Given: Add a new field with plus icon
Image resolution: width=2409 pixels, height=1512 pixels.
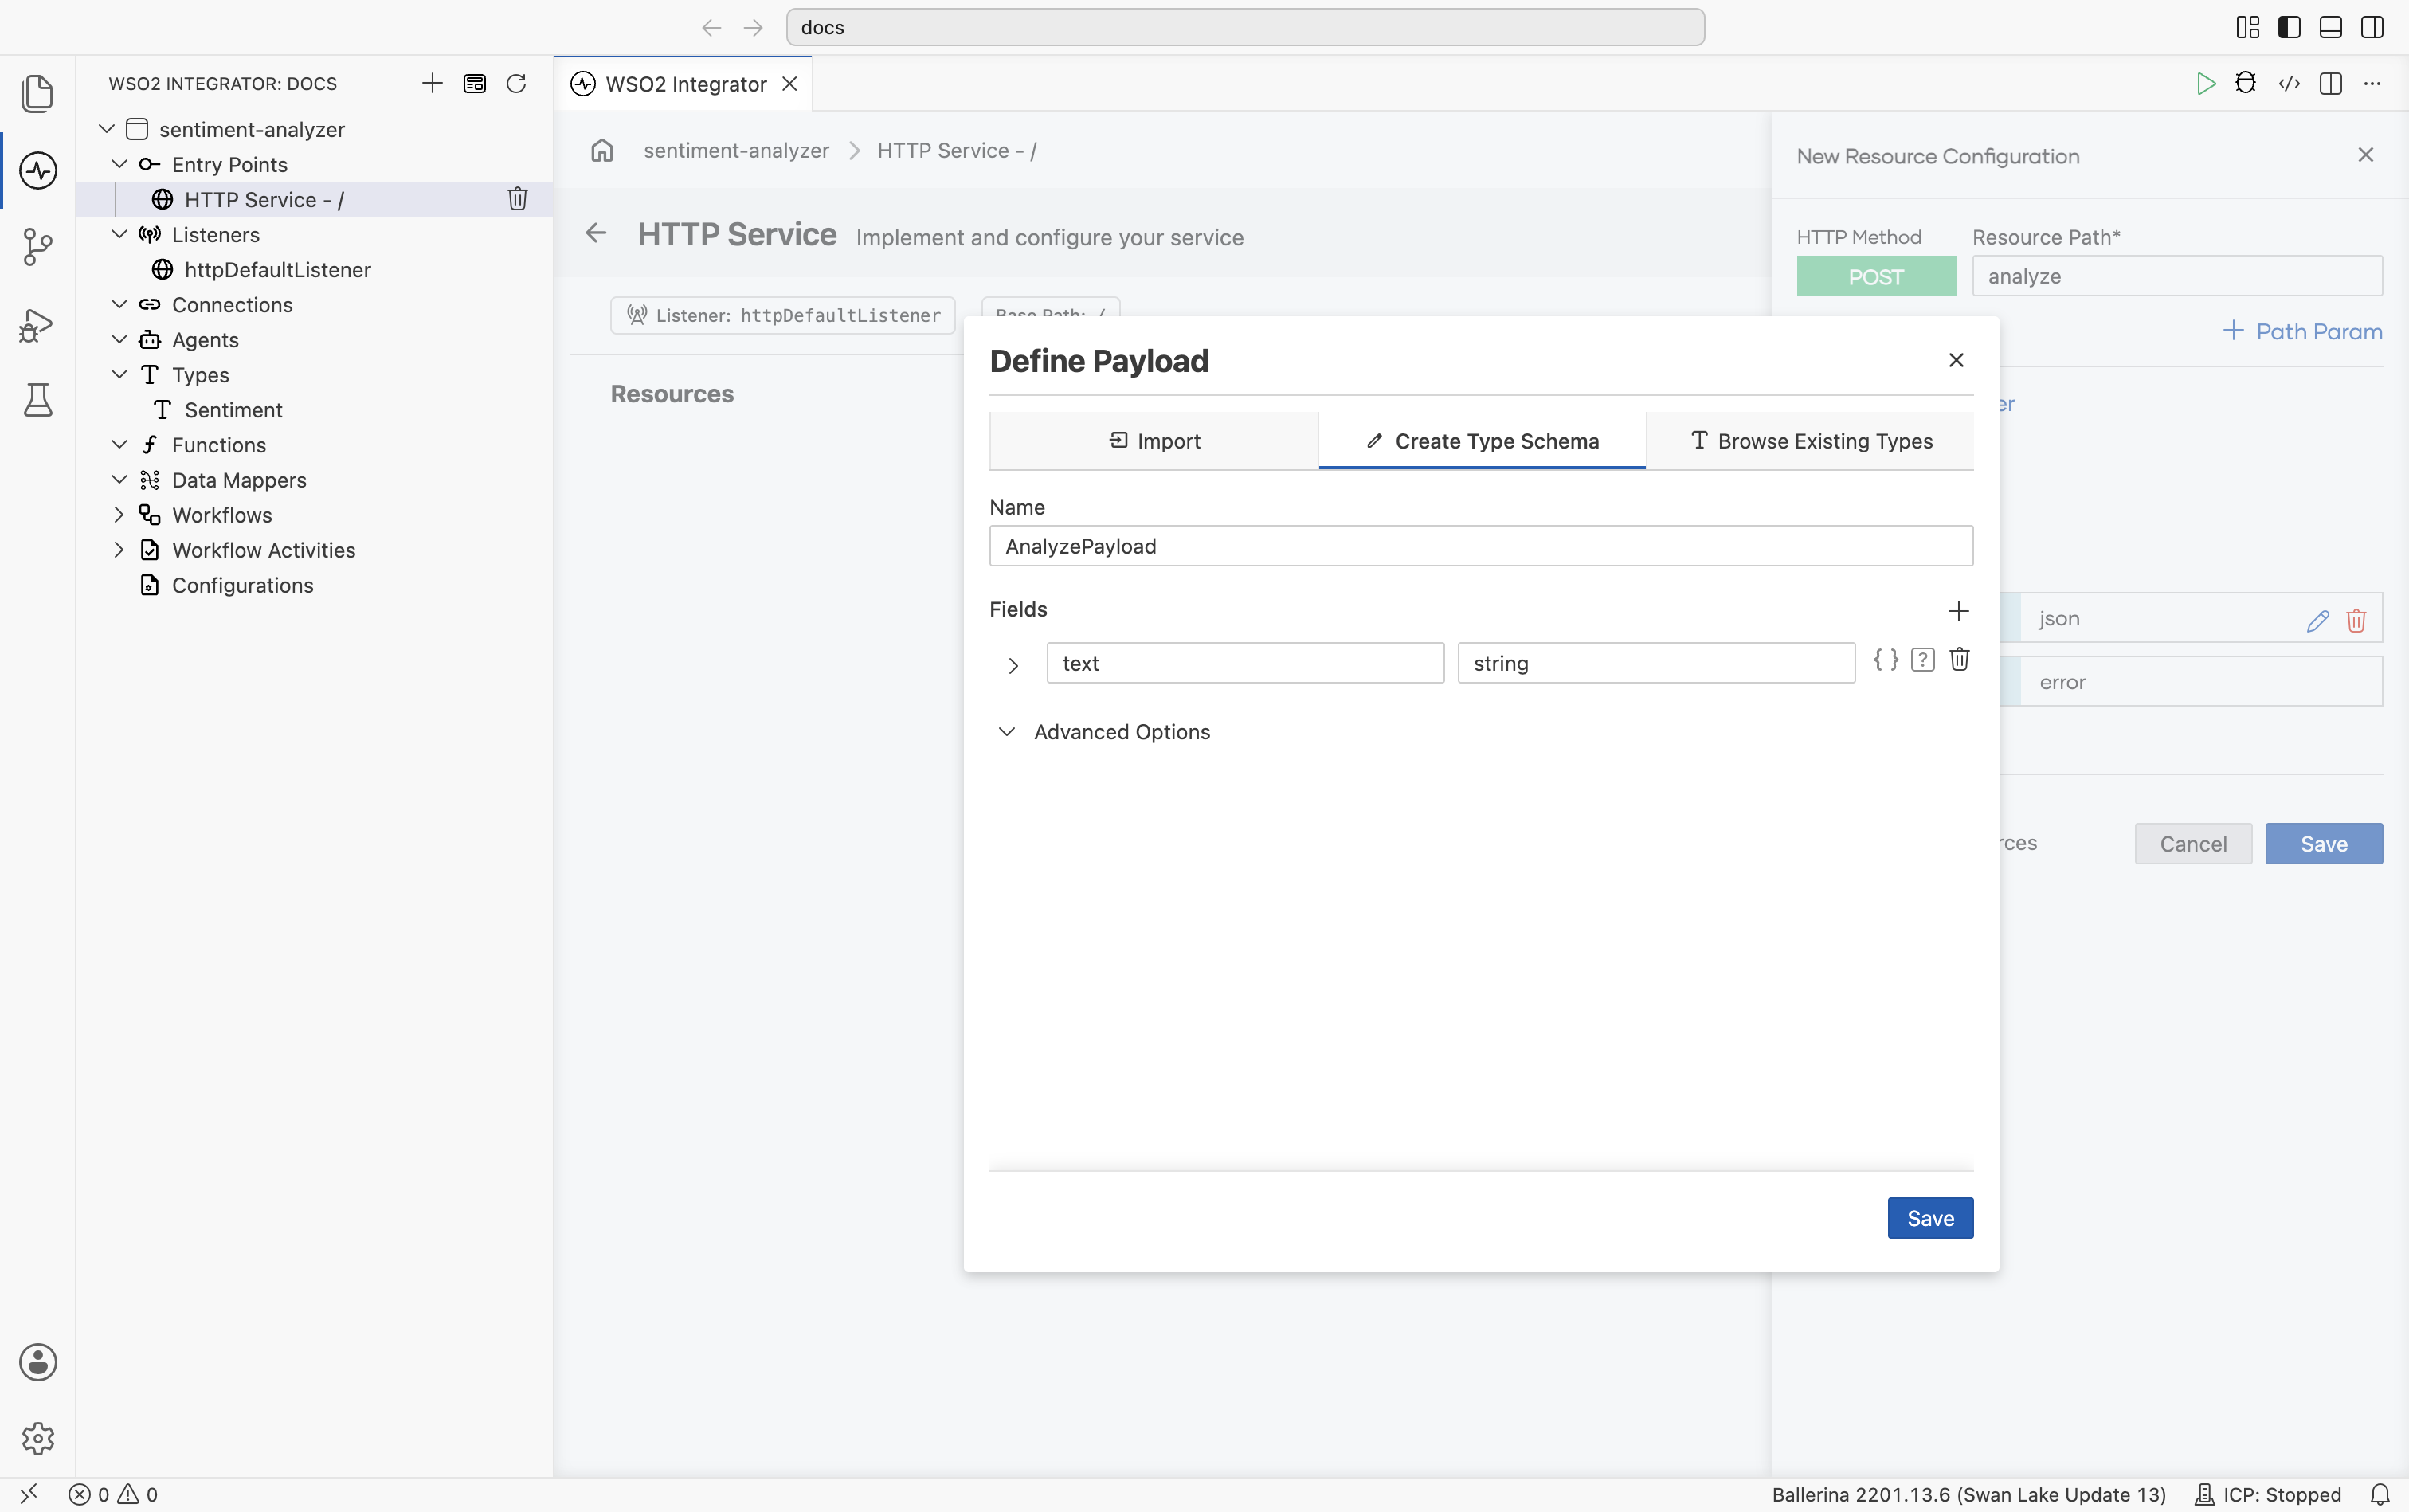Looking at the screenshot, I should (x=1958, y=610).
